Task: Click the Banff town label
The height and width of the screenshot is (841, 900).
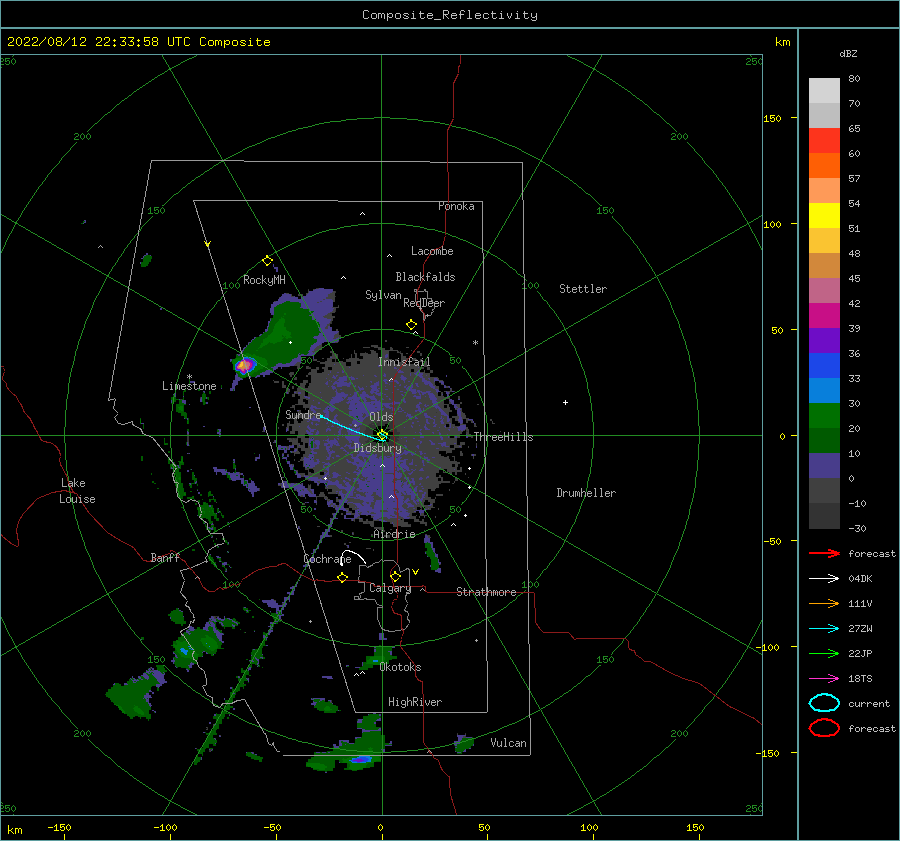Action: tap(165, 557)
